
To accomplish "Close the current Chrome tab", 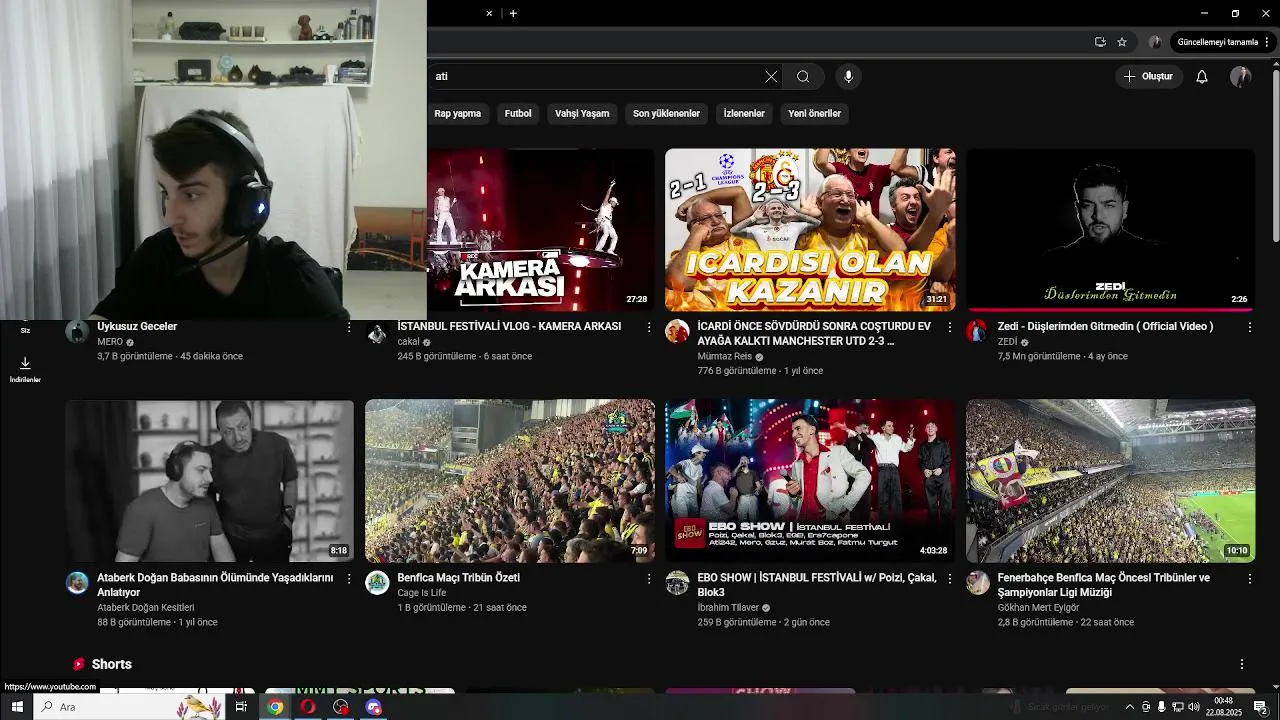I will click(x=489, y=13).
